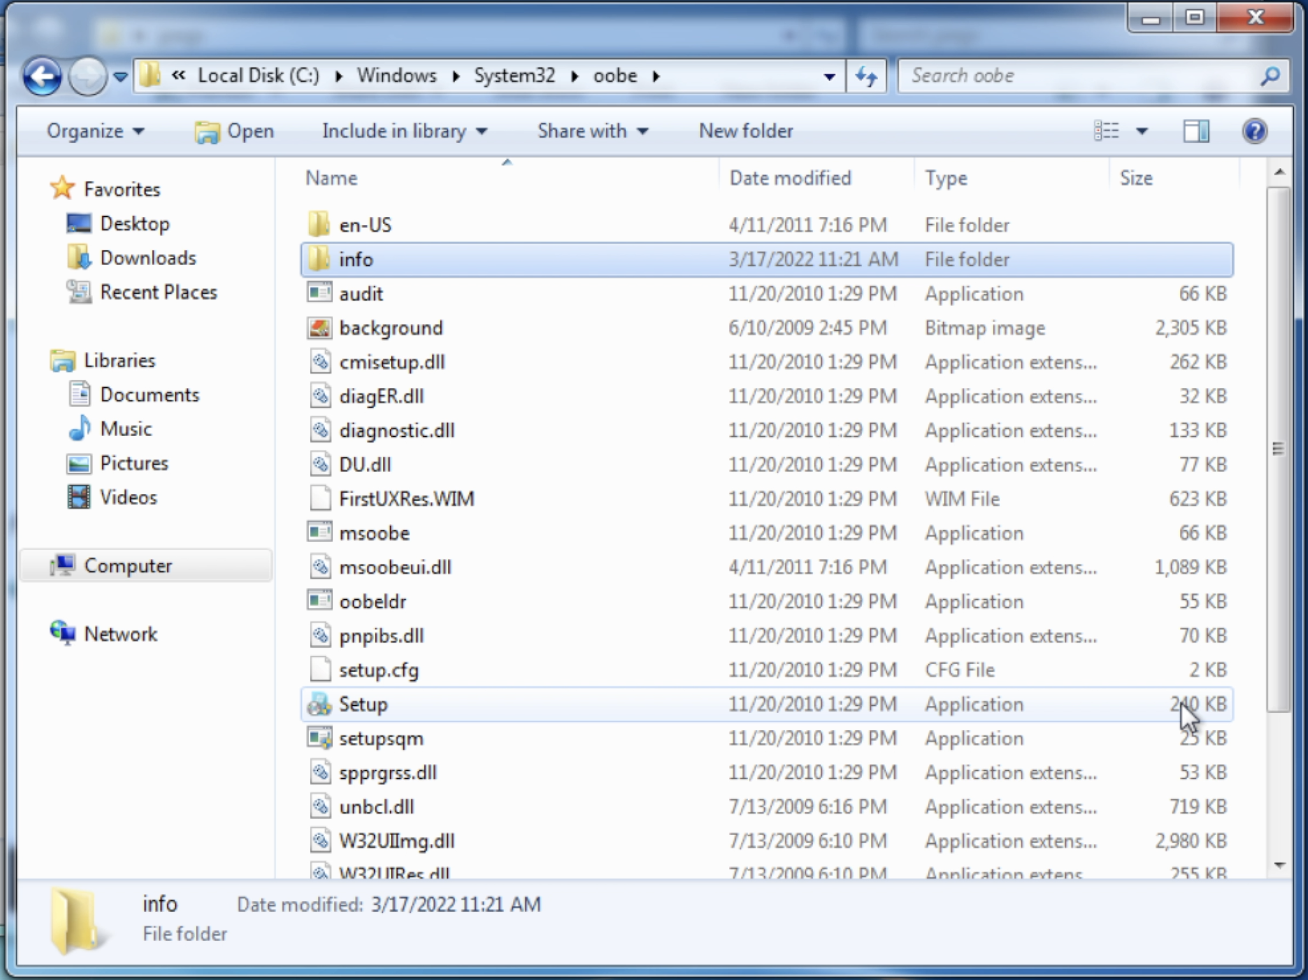Screen dimensions: 1308x980
Task: Select the W32UIImg.dll file icon
Action: (x=319, y=841)
